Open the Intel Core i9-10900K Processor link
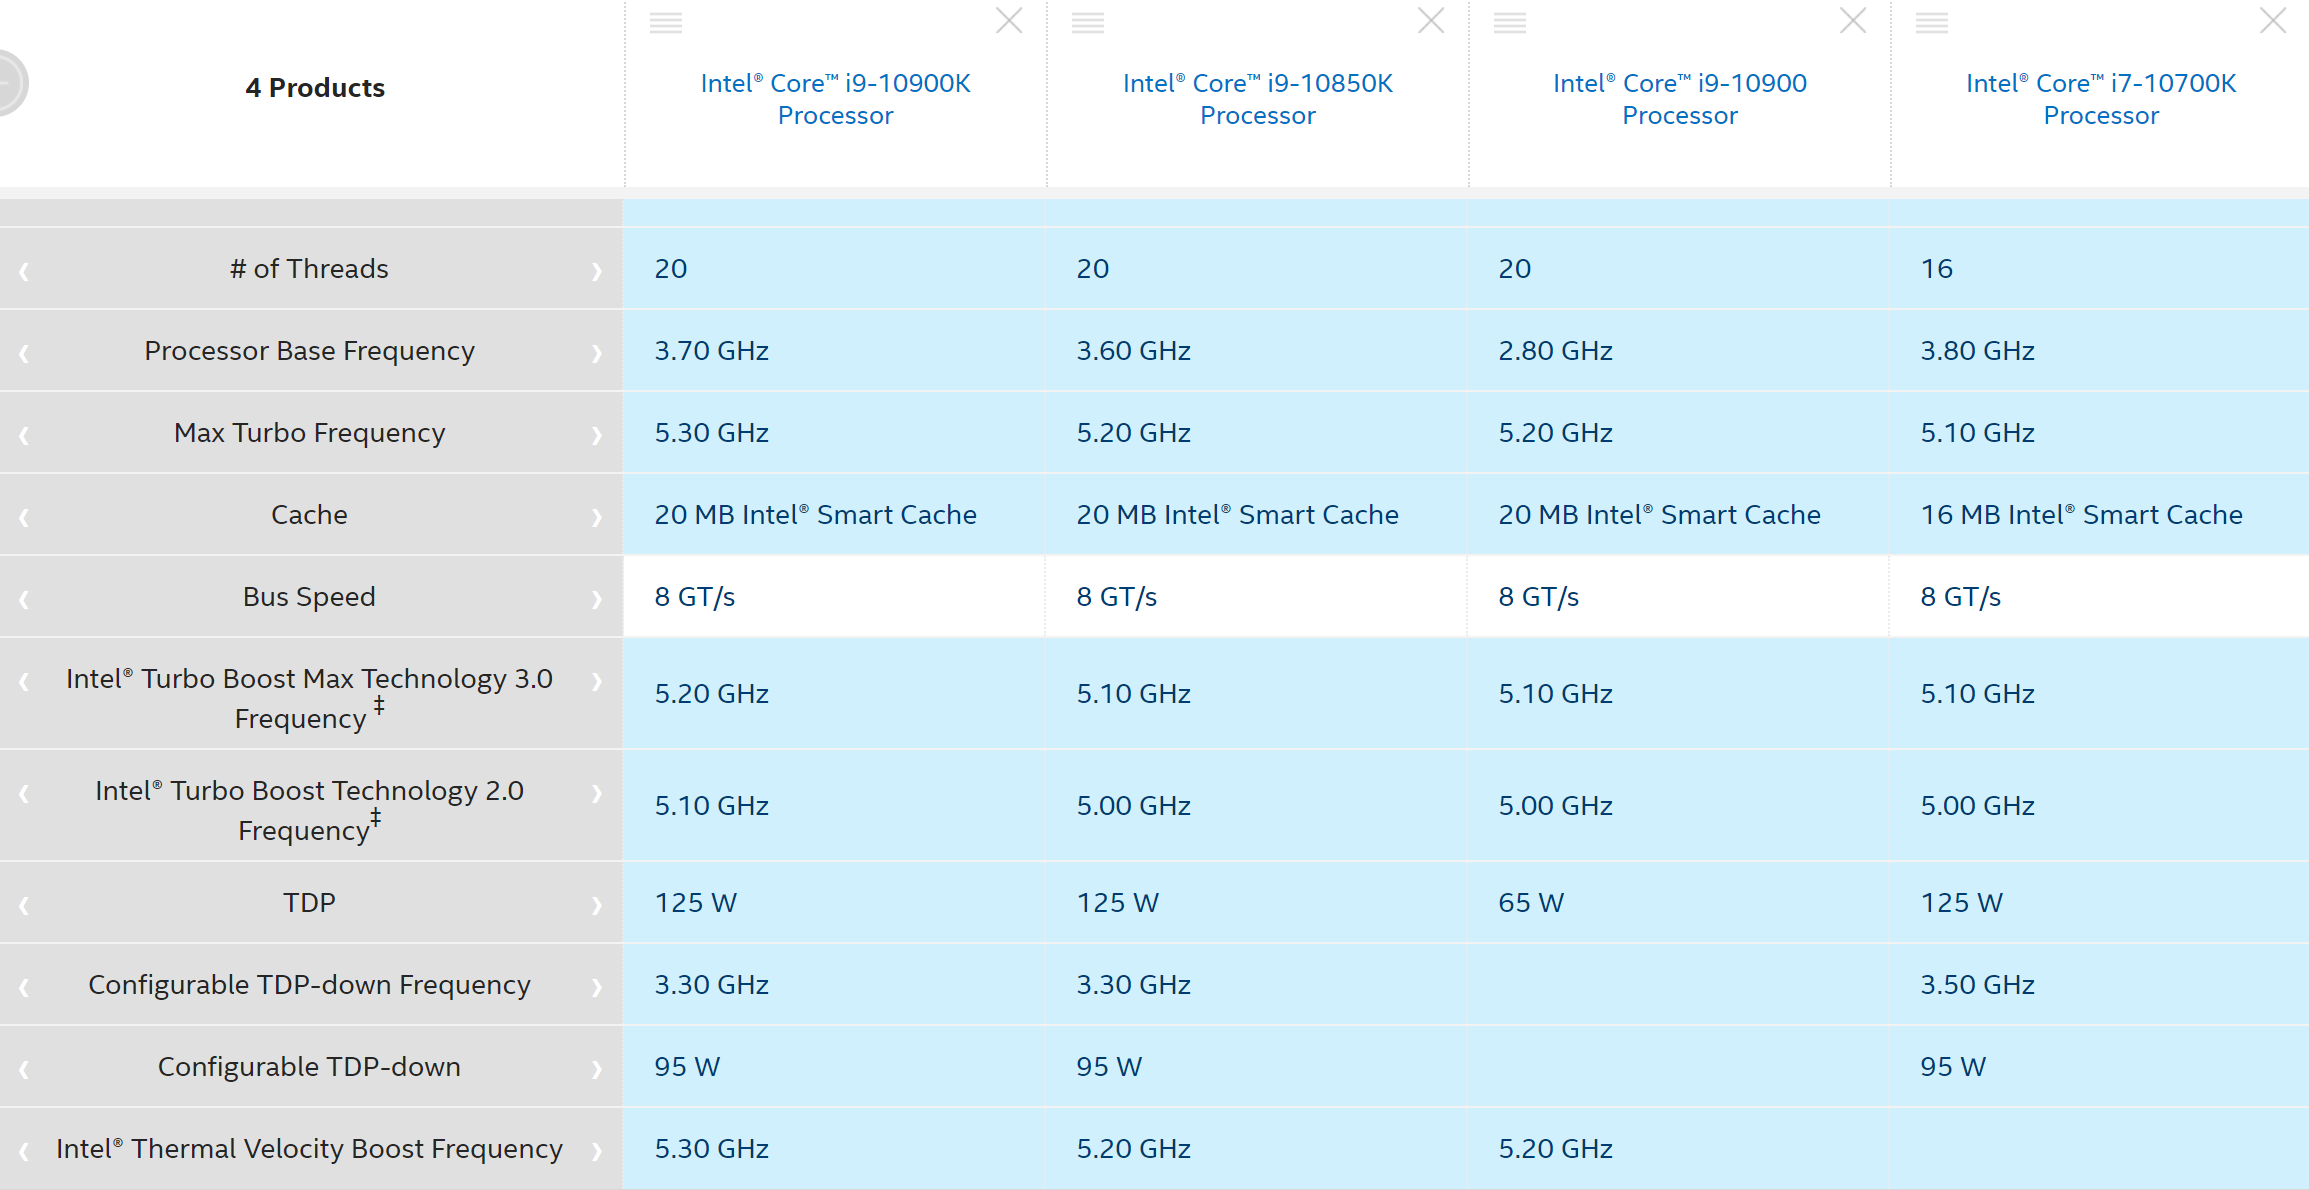The image size is (2309, 1190). 836,99
